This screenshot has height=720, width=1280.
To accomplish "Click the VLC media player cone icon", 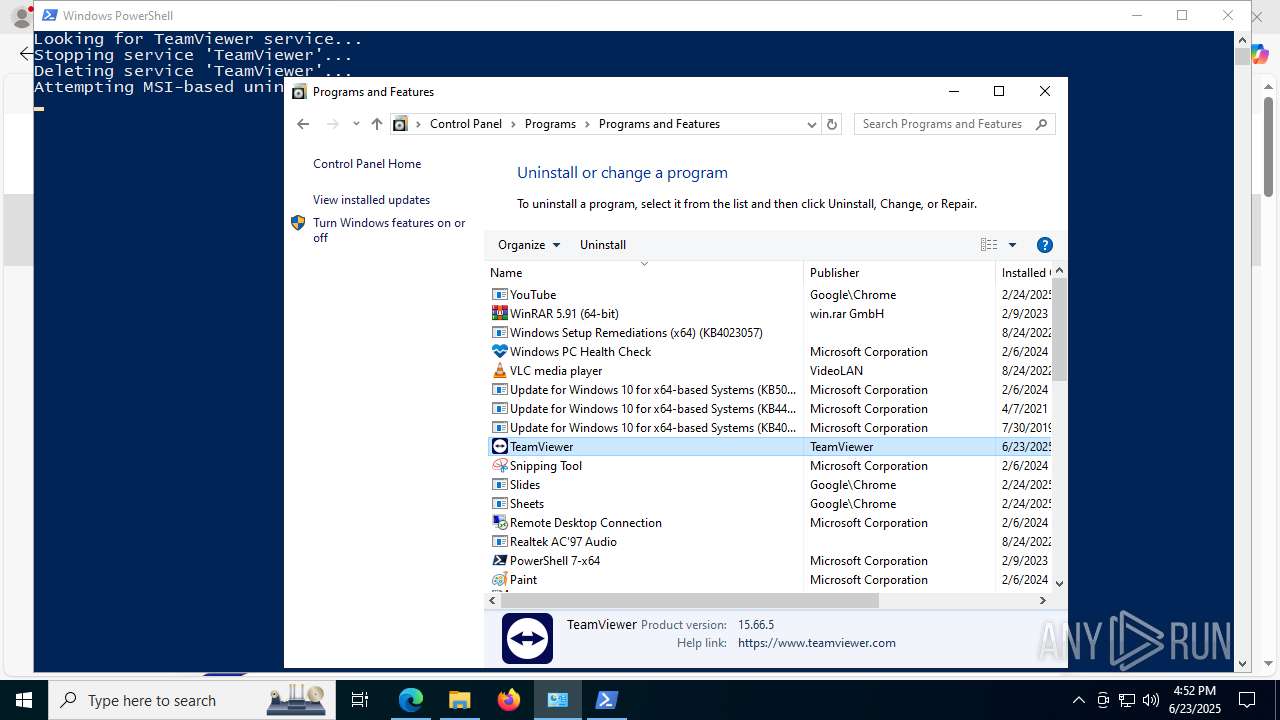I will pos(500,371).
